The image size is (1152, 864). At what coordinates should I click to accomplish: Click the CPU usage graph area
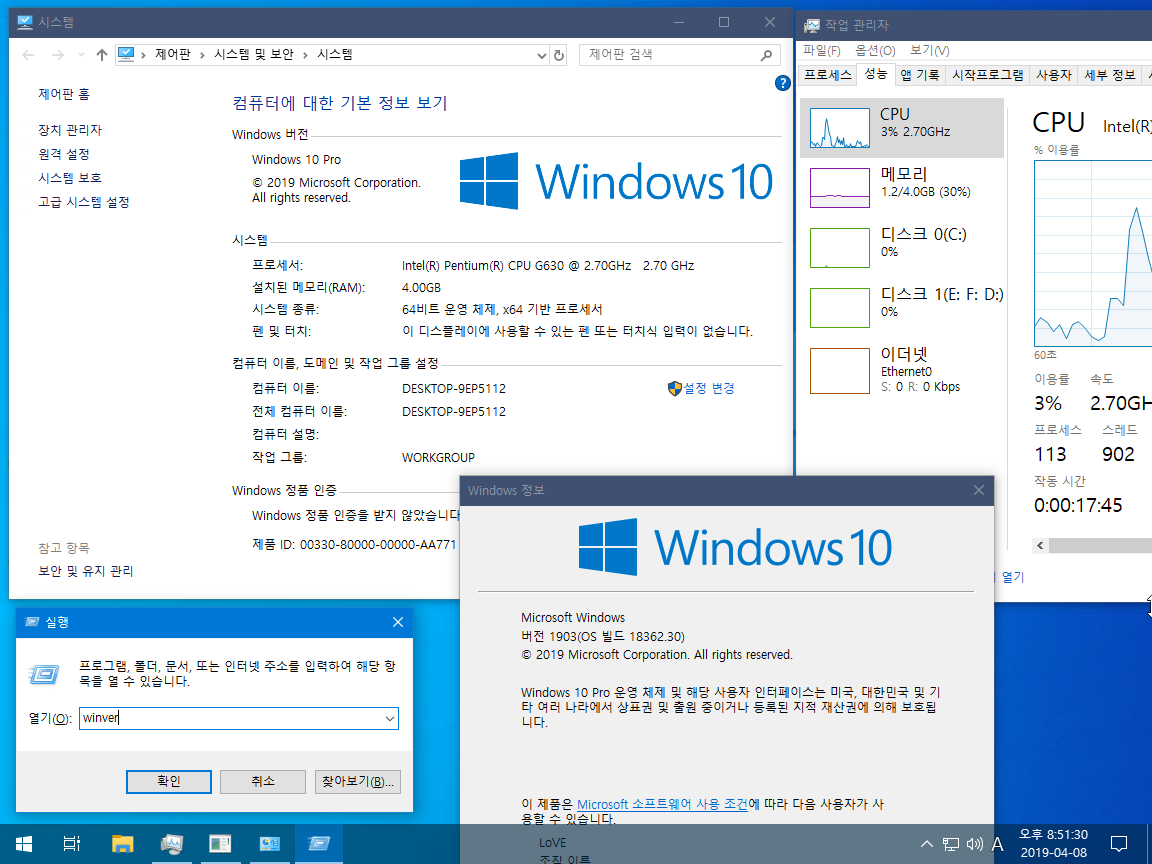[x=1093, y=253]
